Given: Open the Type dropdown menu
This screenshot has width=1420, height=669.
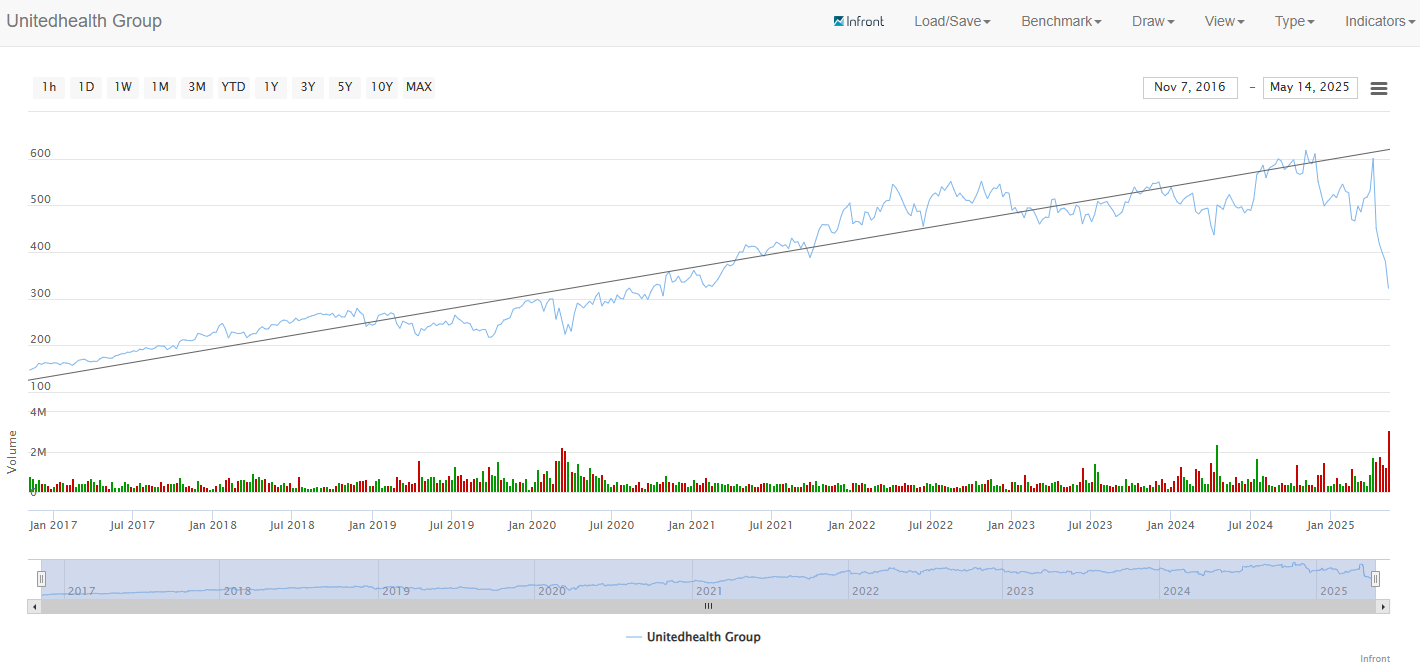Looking at the screenshot, I should [1295, 21].
